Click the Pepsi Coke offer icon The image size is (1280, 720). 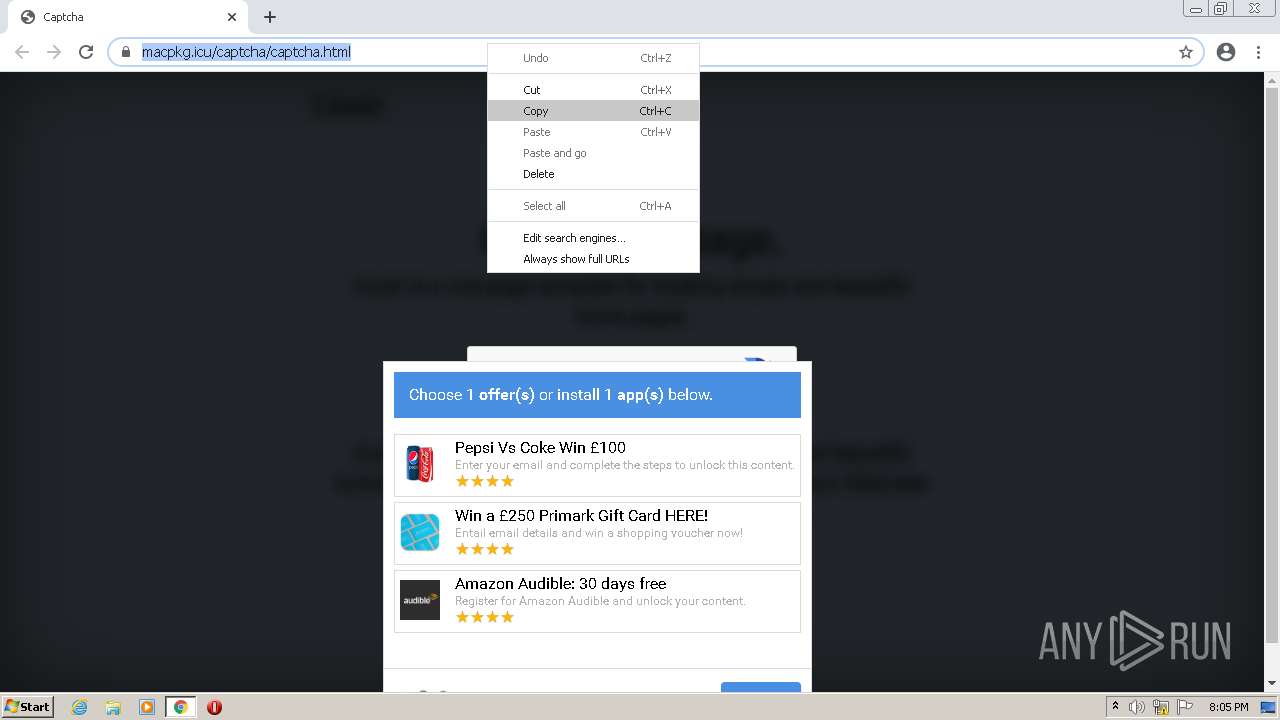pos(420,465)
